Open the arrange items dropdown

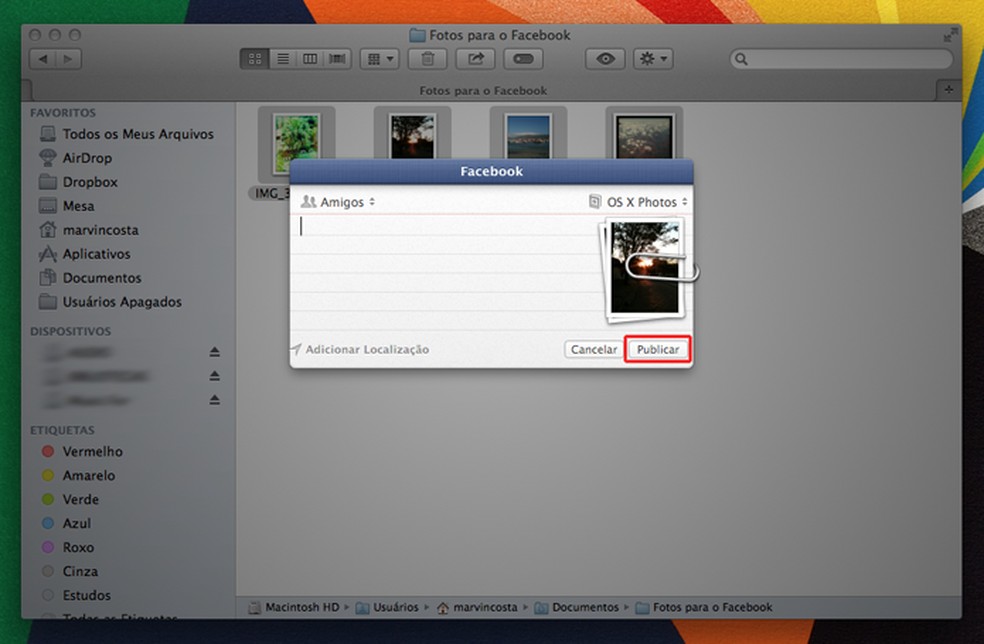click(x=380, y=59)
